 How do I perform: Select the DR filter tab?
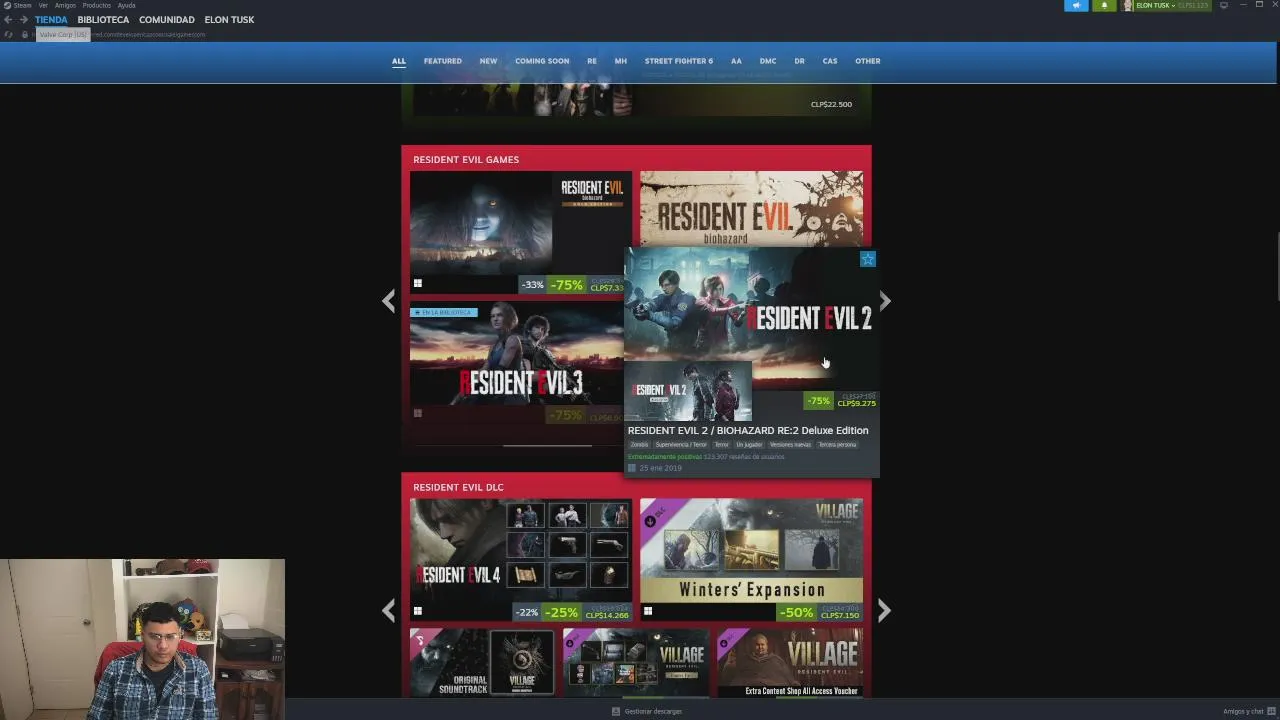pos(799,61)
